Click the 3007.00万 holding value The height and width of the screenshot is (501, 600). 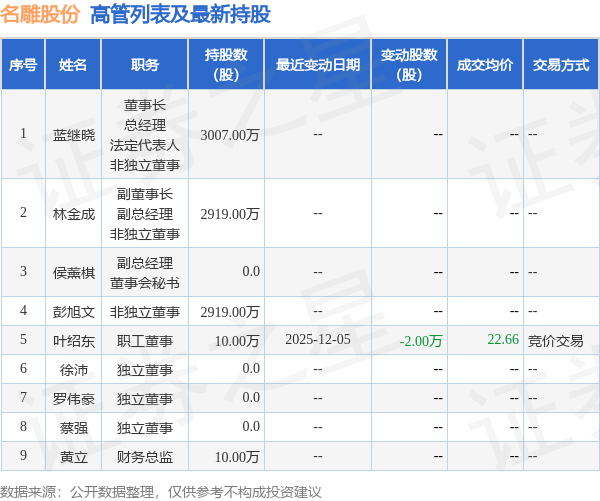click(x=230, y=135)
